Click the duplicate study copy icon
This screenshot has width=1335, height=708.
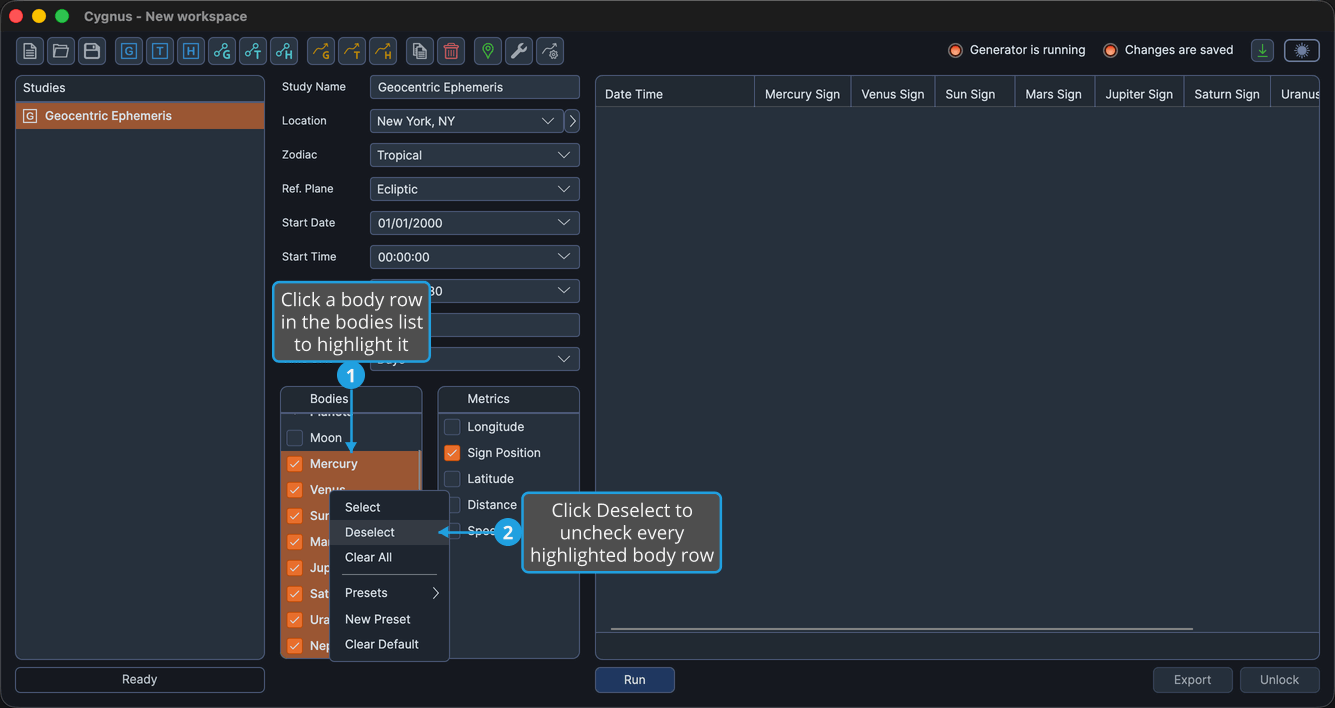(x=420, y=51)
